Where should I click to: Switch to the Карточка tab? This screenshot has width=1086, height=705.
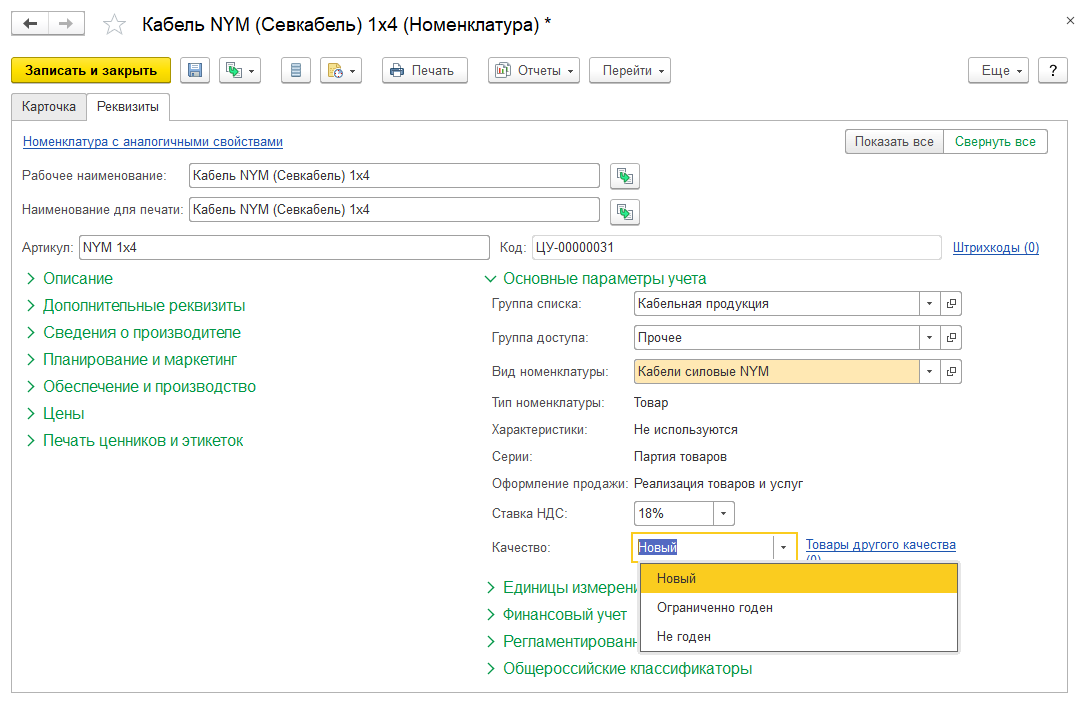click(49, 106)
